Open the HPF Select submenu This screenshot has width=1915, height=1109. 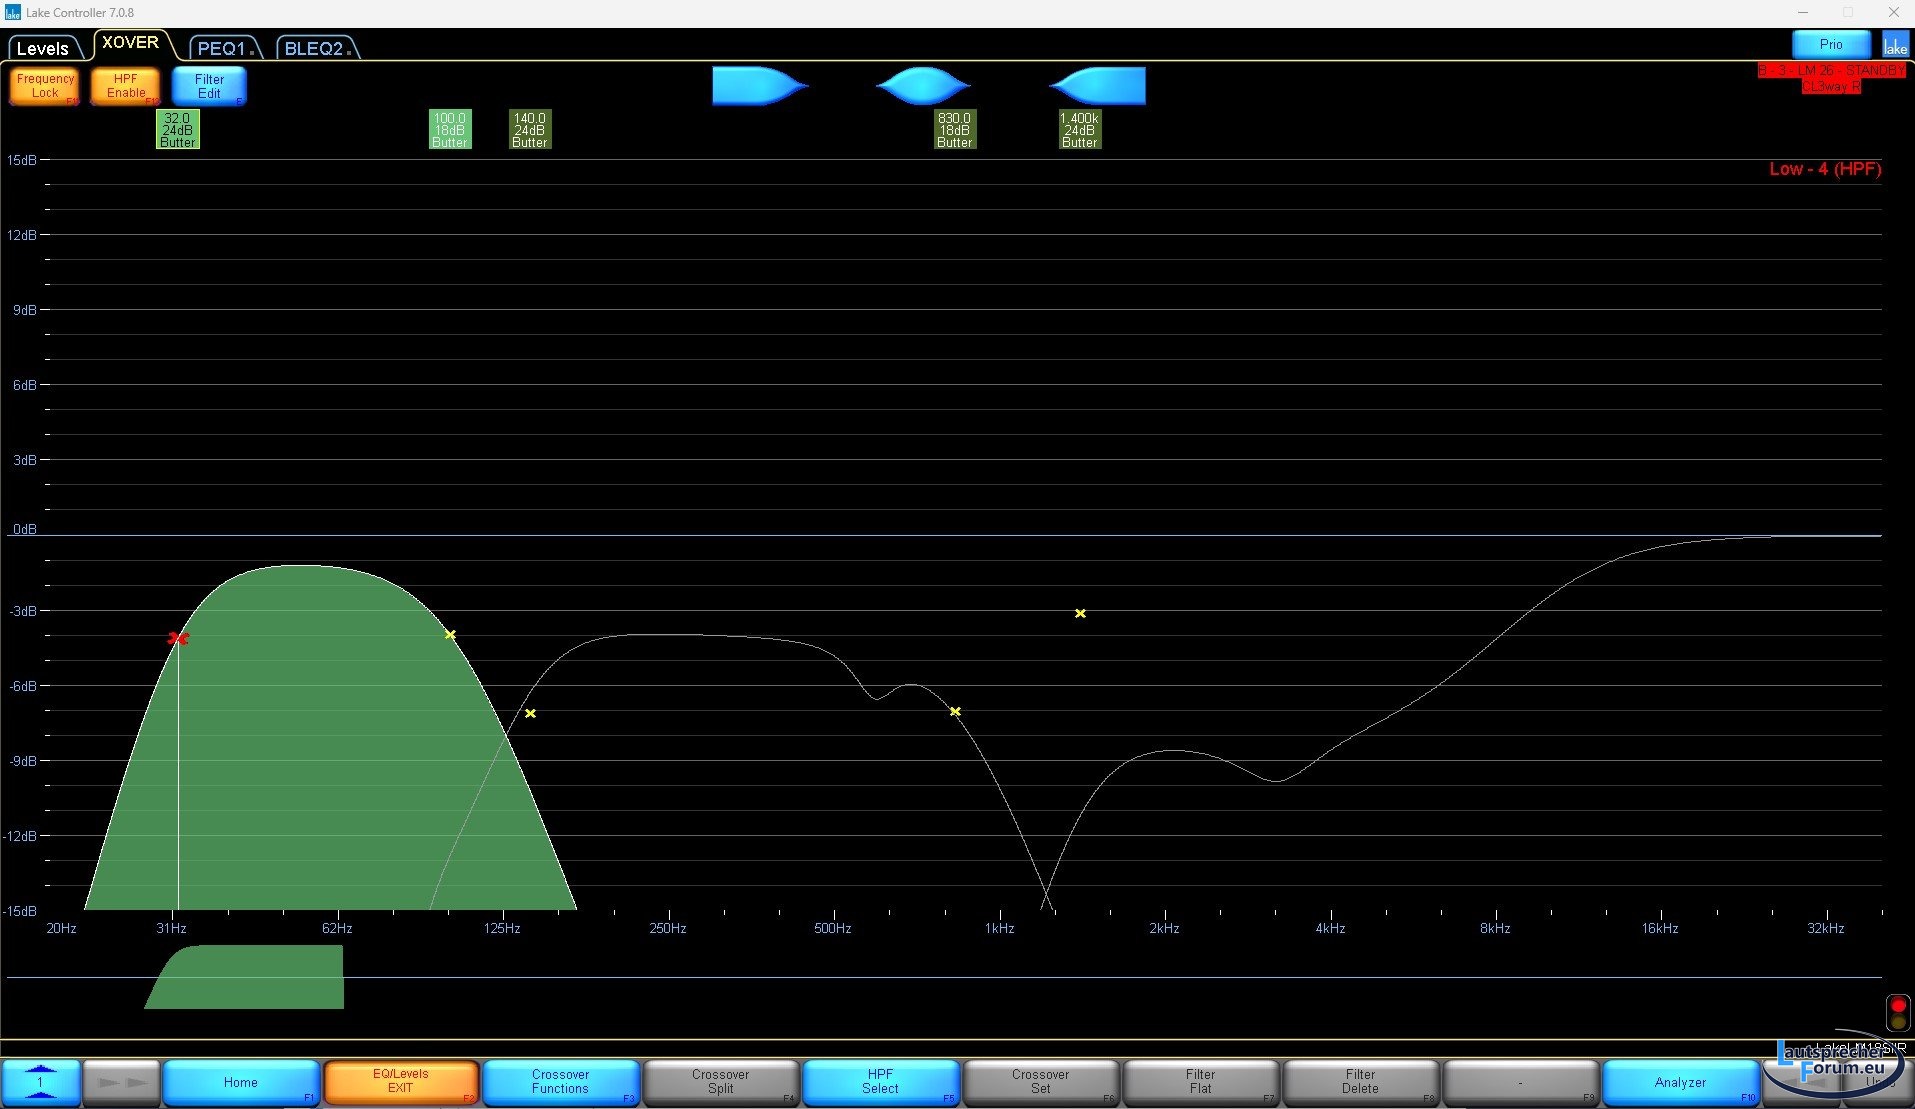[880, 1082]
